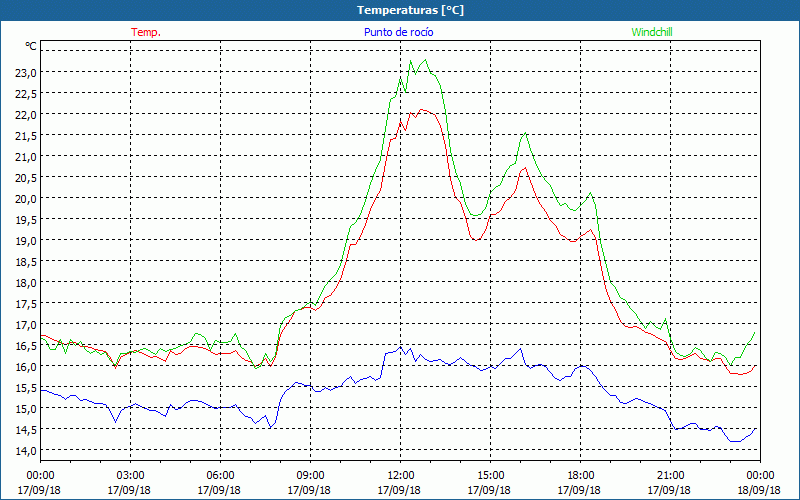This screenshot has width=800, height=500.
Task: Click the blue dew point peak at 16:00
Action: 520,348
